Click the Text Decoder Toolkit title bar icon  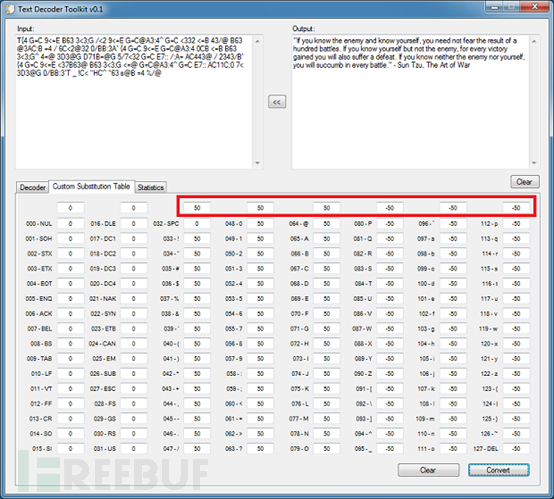11,9
